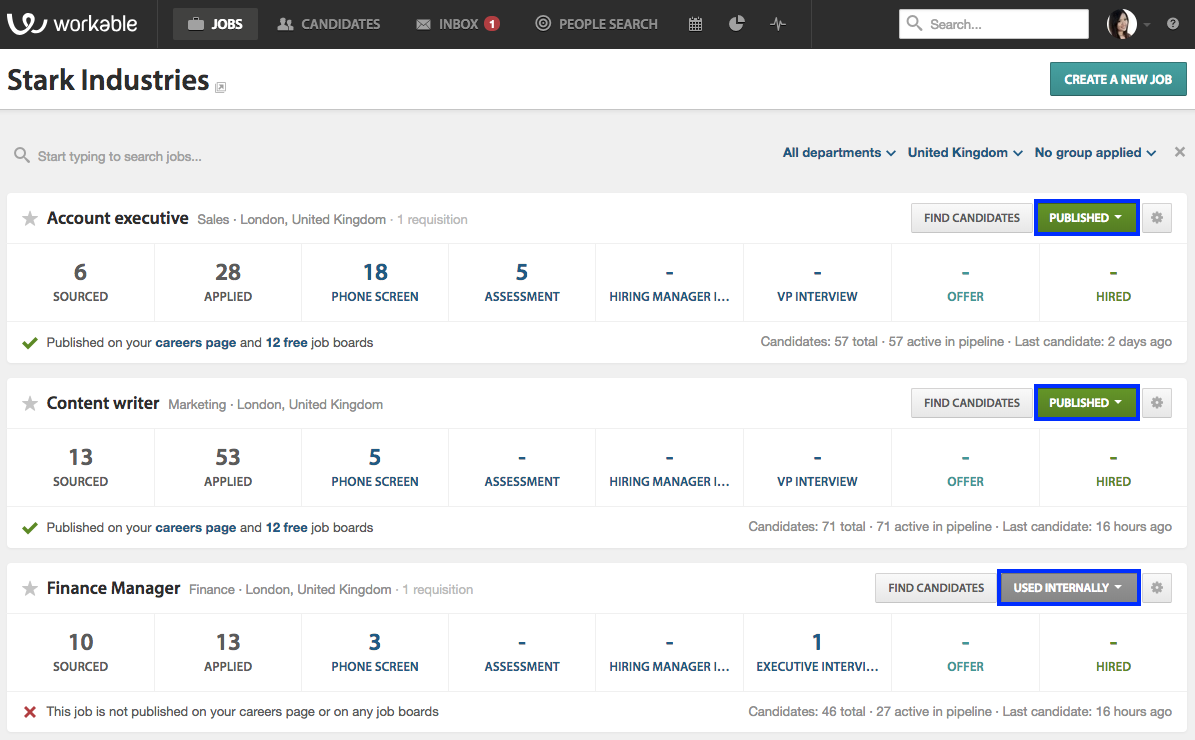Image resolution: width=1195 pixels, height=740 pixels.
Task: Find candidates for Finance Manager
Action: point(936,588)
